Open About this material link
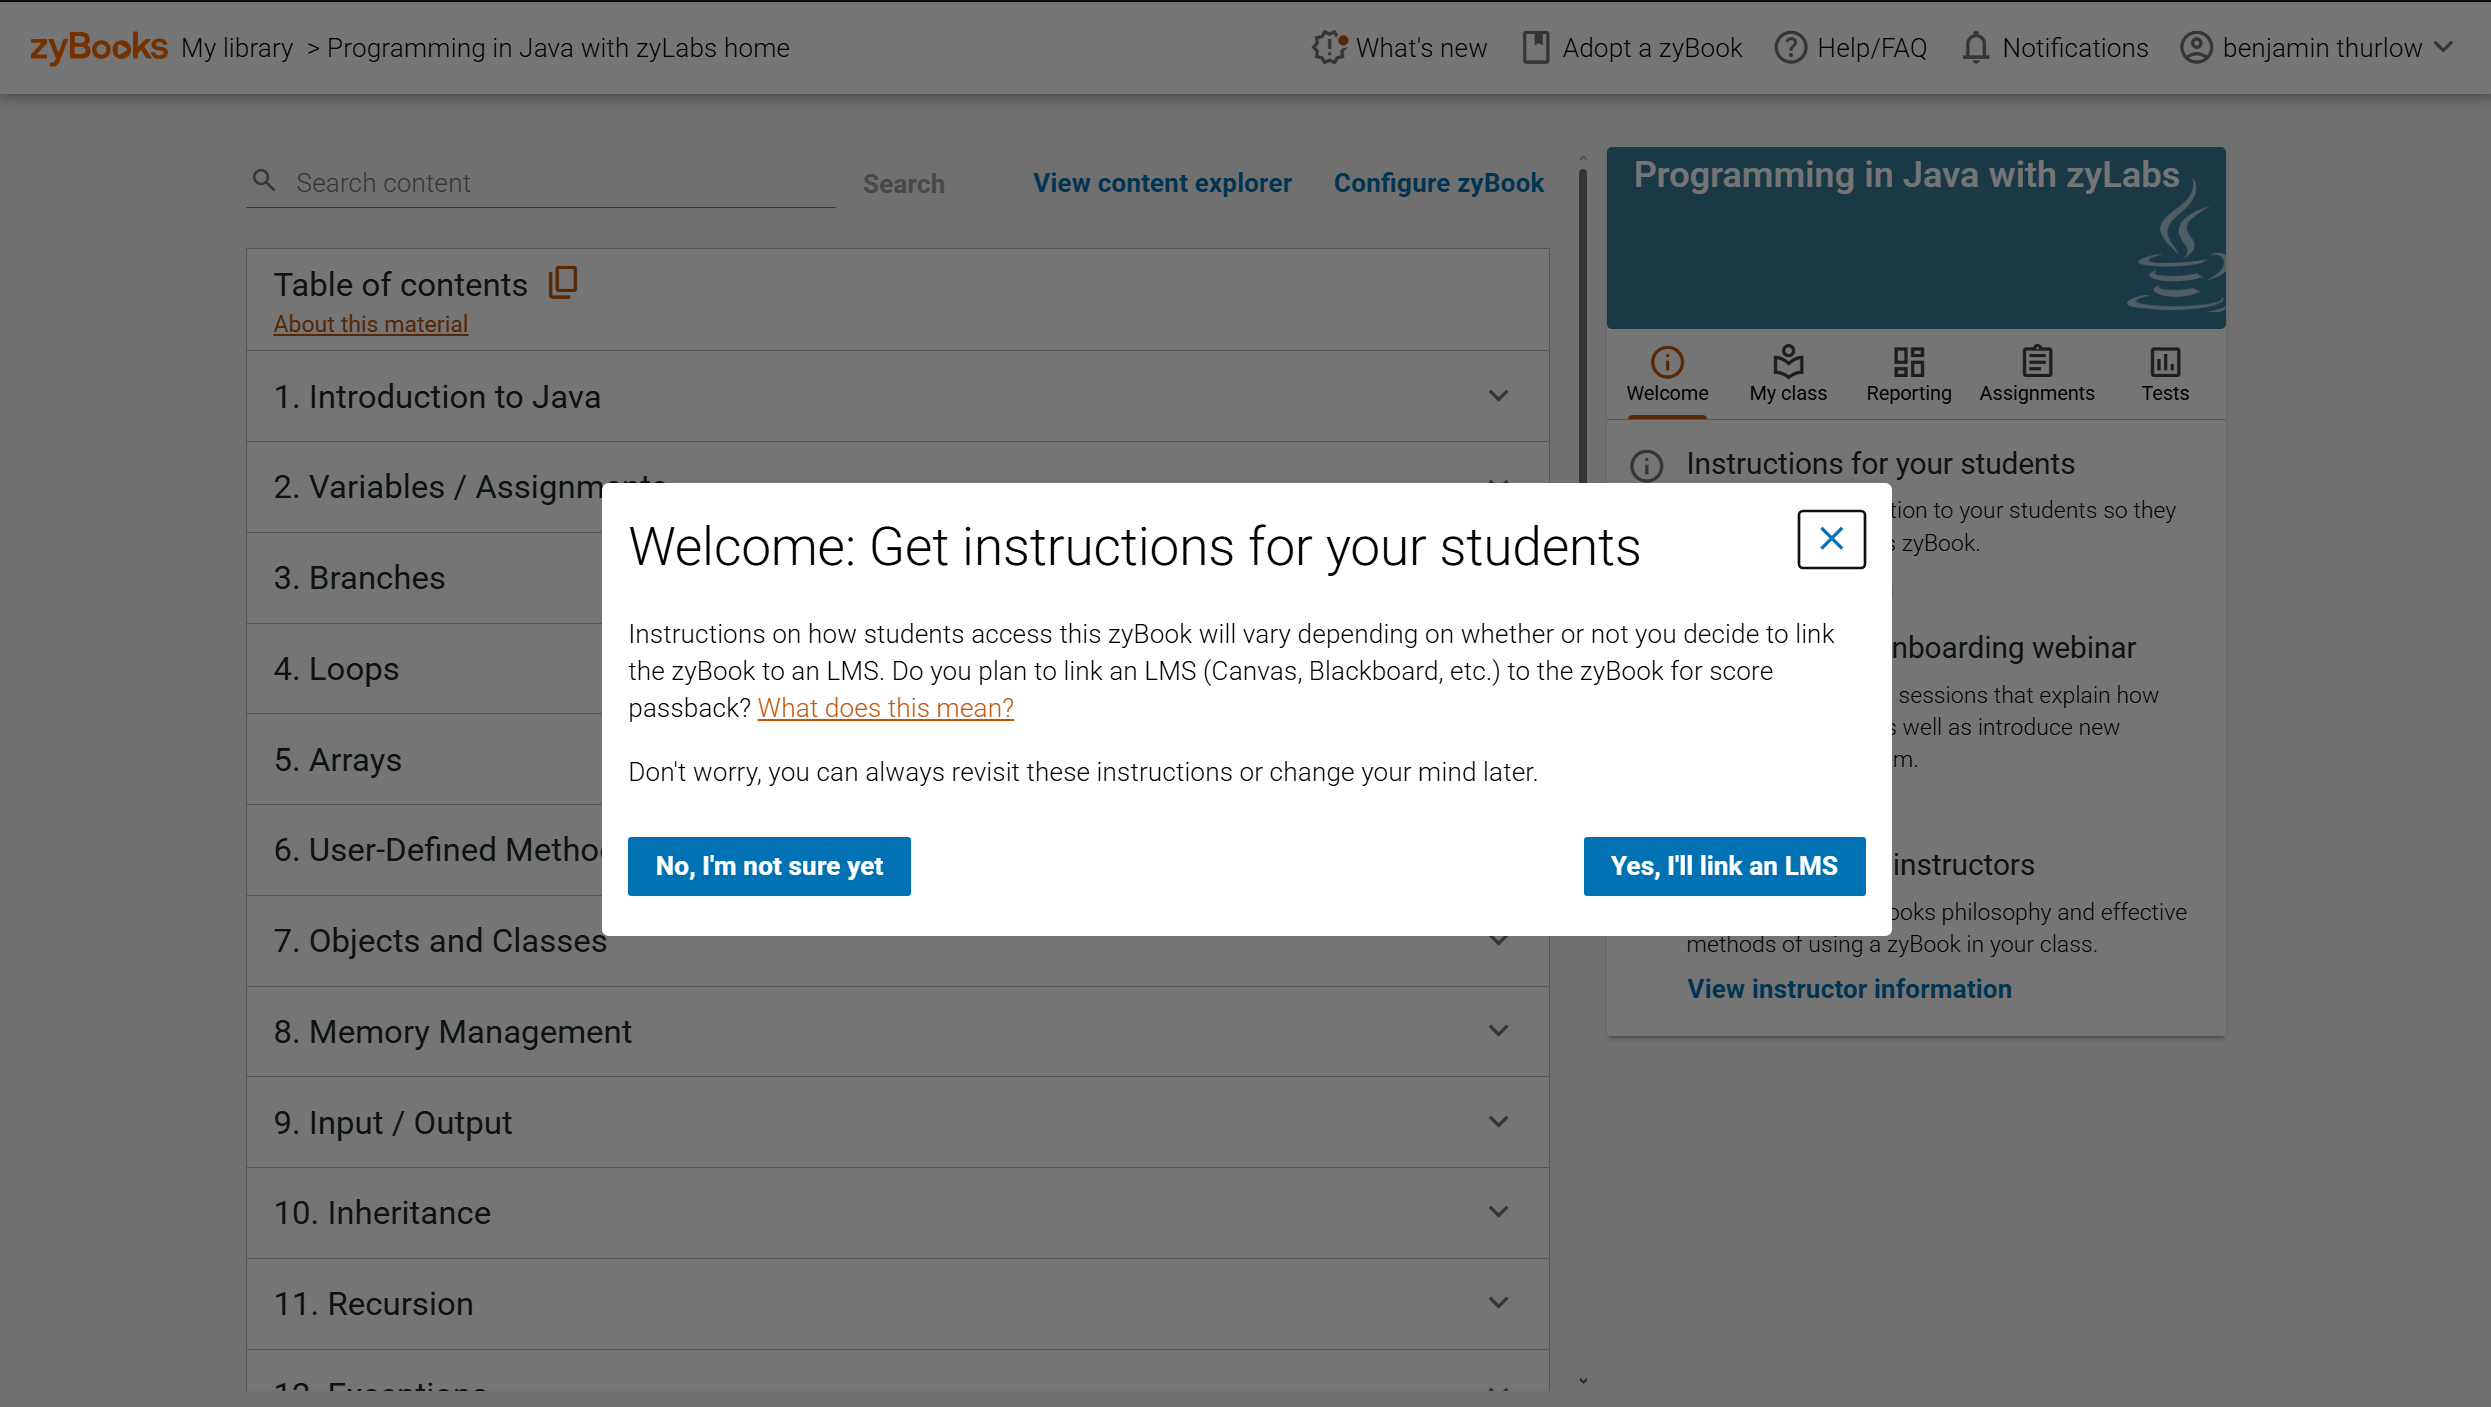Viewport: 2491px width, 1407px height. (370, 324)
